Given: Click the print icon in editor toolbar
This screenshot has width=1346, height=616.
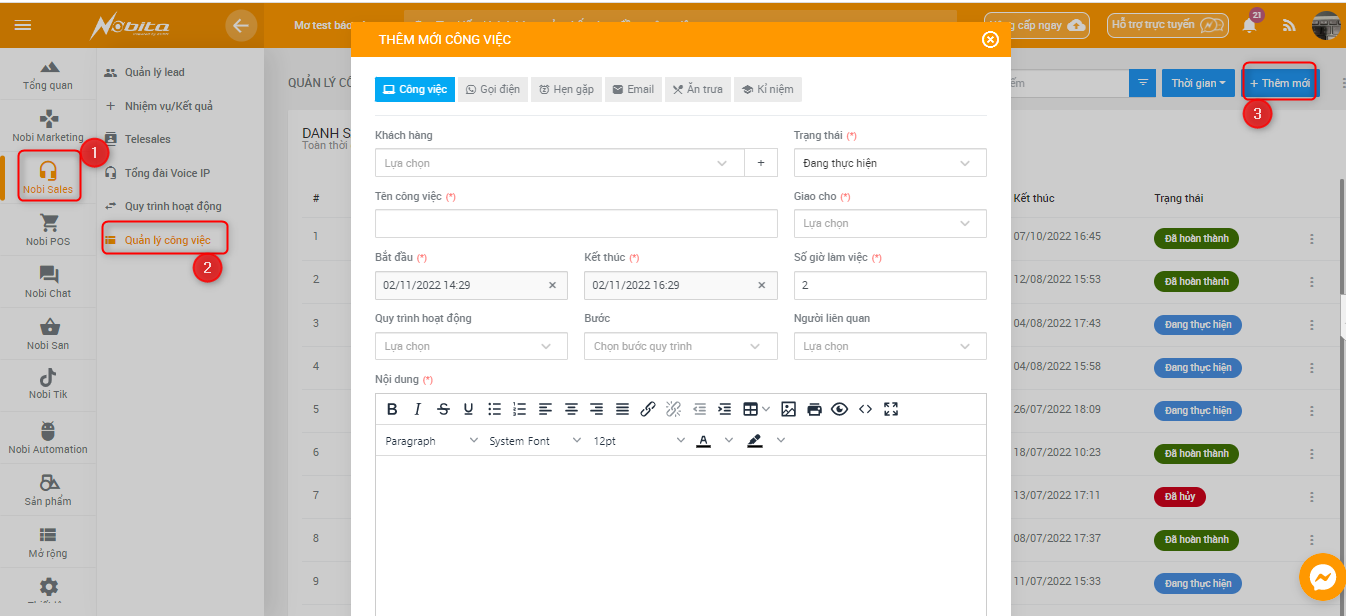Looking at the screenshot, I should click(814, 409).
